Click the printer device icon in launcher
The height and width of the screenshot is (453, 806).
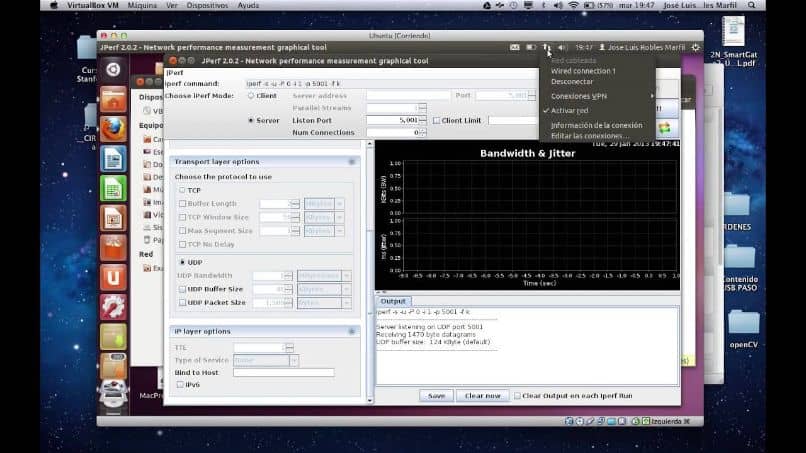(x=113, y=394)
